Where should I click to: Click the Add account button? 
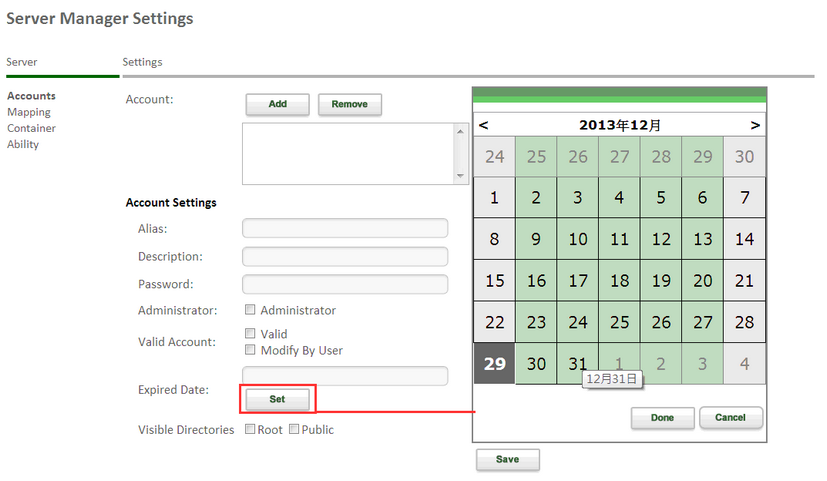[x=277, y=104]
